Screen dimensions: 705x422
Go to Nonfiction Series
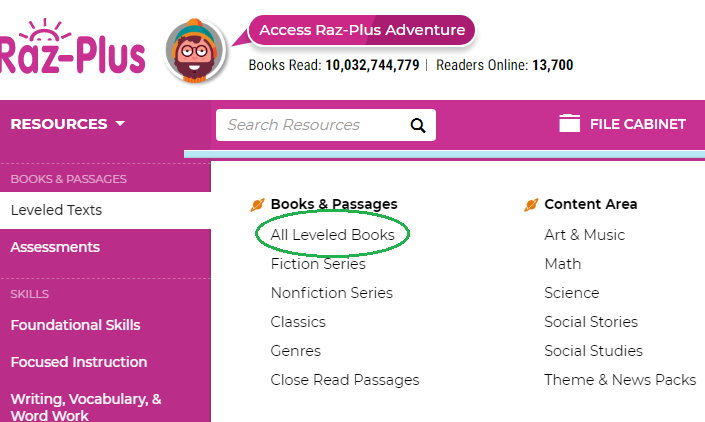click(331, 293)
